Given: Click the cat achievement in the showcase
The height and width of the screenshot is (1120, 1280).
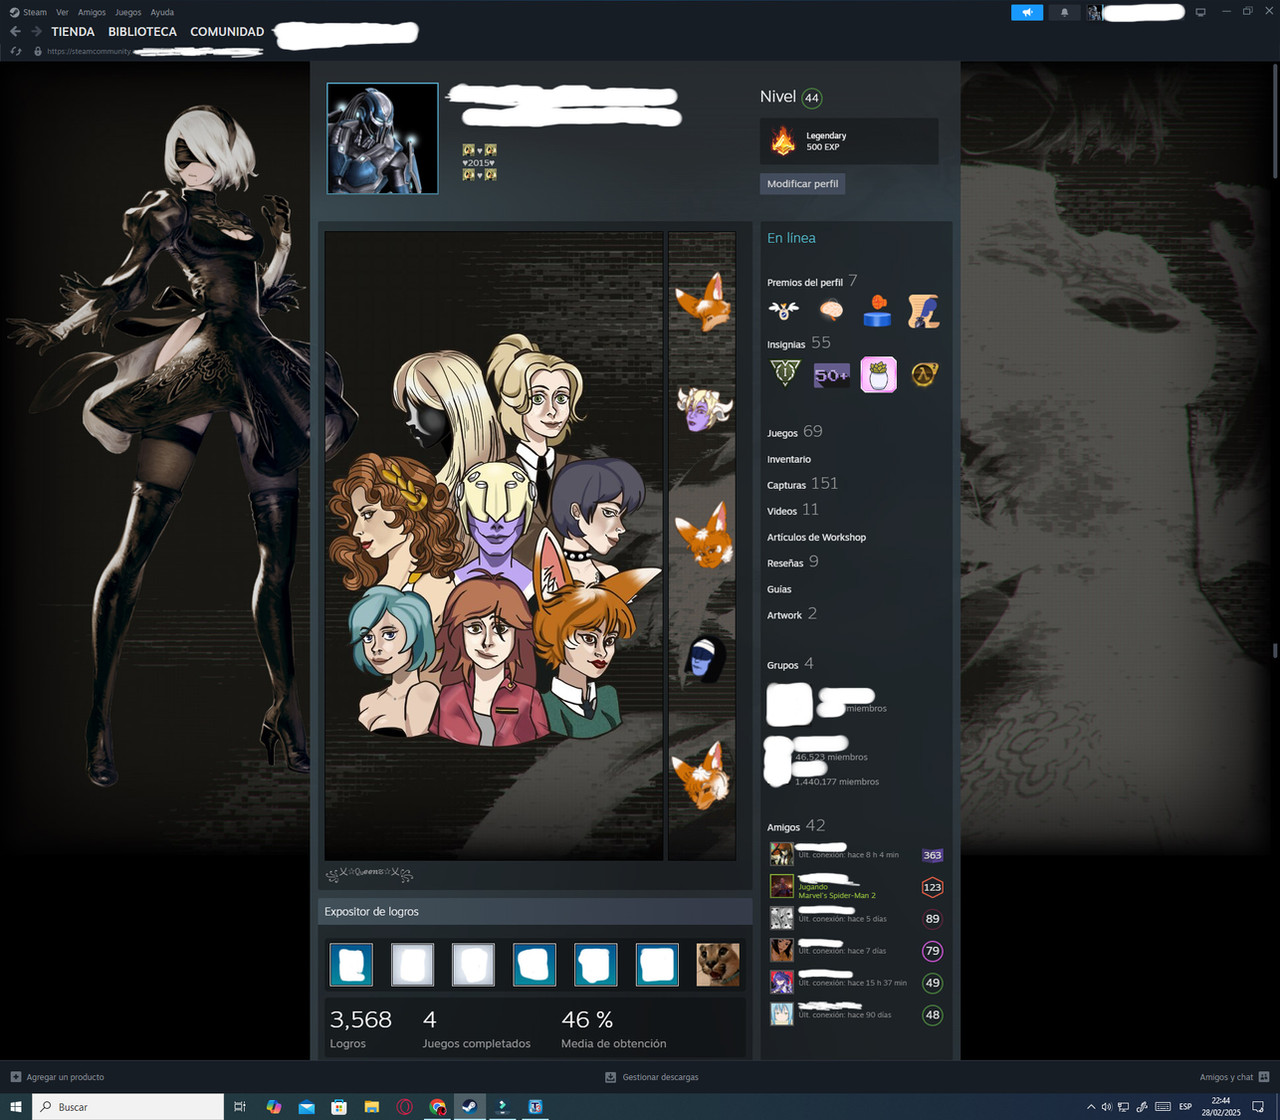Looking at the screenshot, I should pyautogui.click(x=718, y=965).
